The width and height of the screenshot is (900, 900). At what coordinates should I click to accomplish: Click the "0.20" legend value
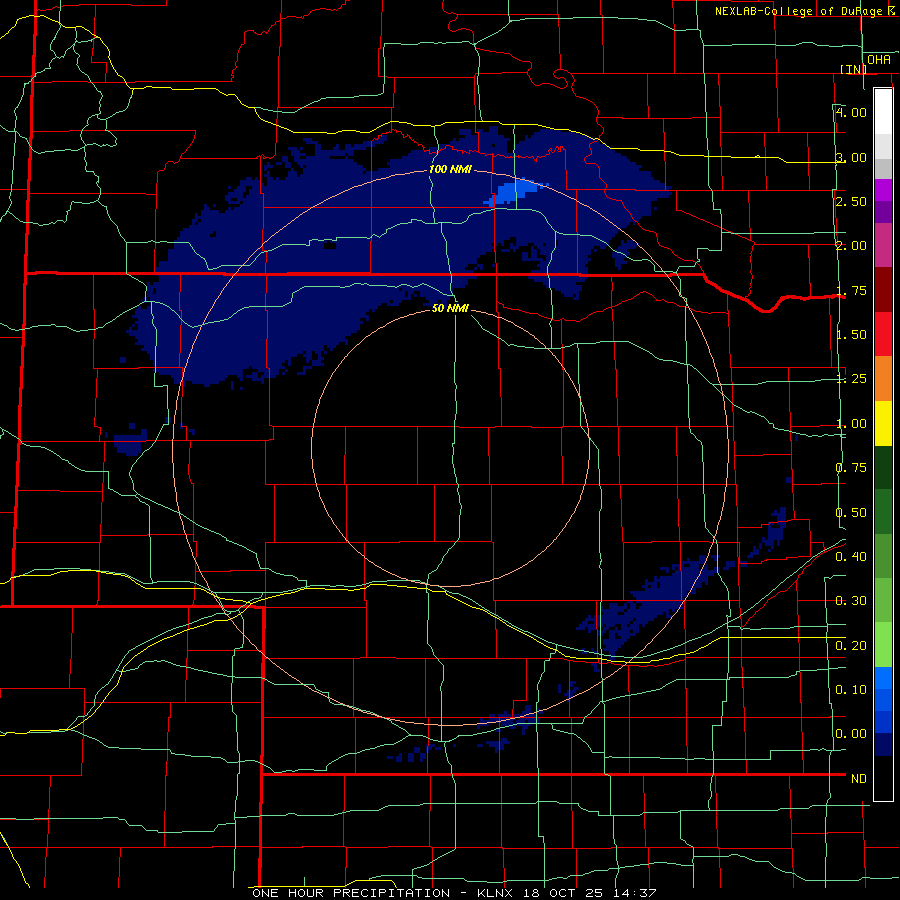(851, 646)
